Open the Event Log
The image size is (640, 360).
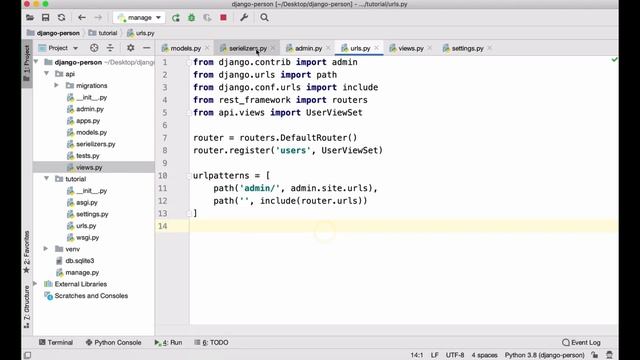click(581, 342)
